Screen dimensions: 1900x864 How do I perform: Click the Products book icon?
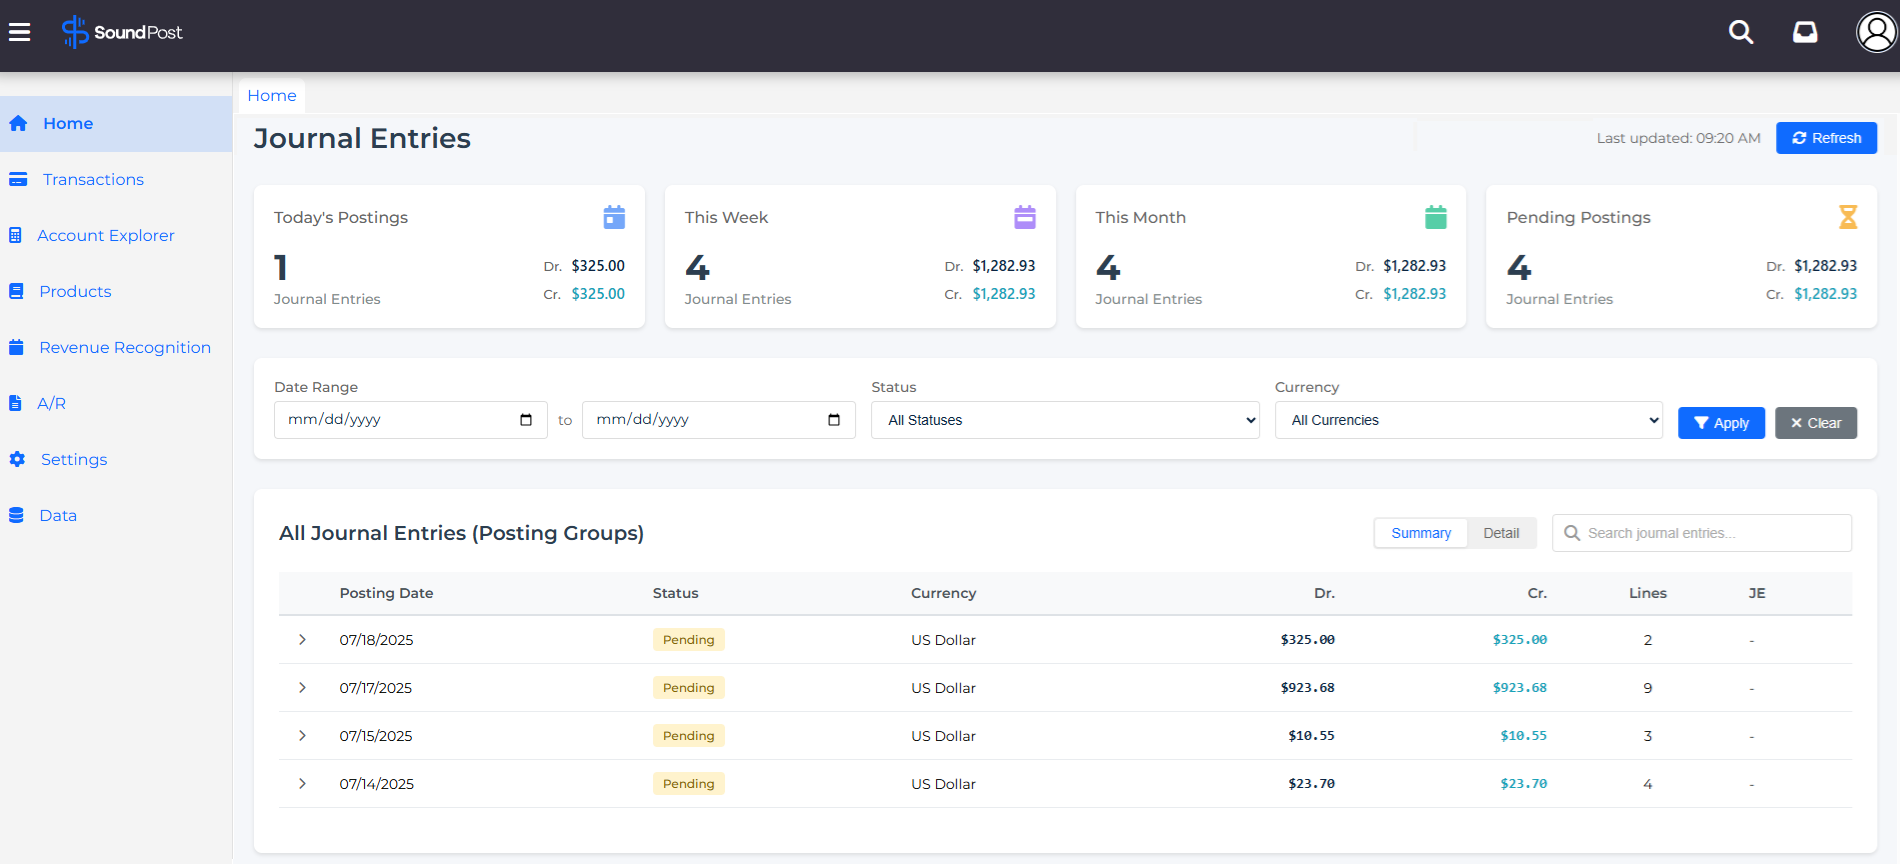pyautogui.click(x=16, y=292)
